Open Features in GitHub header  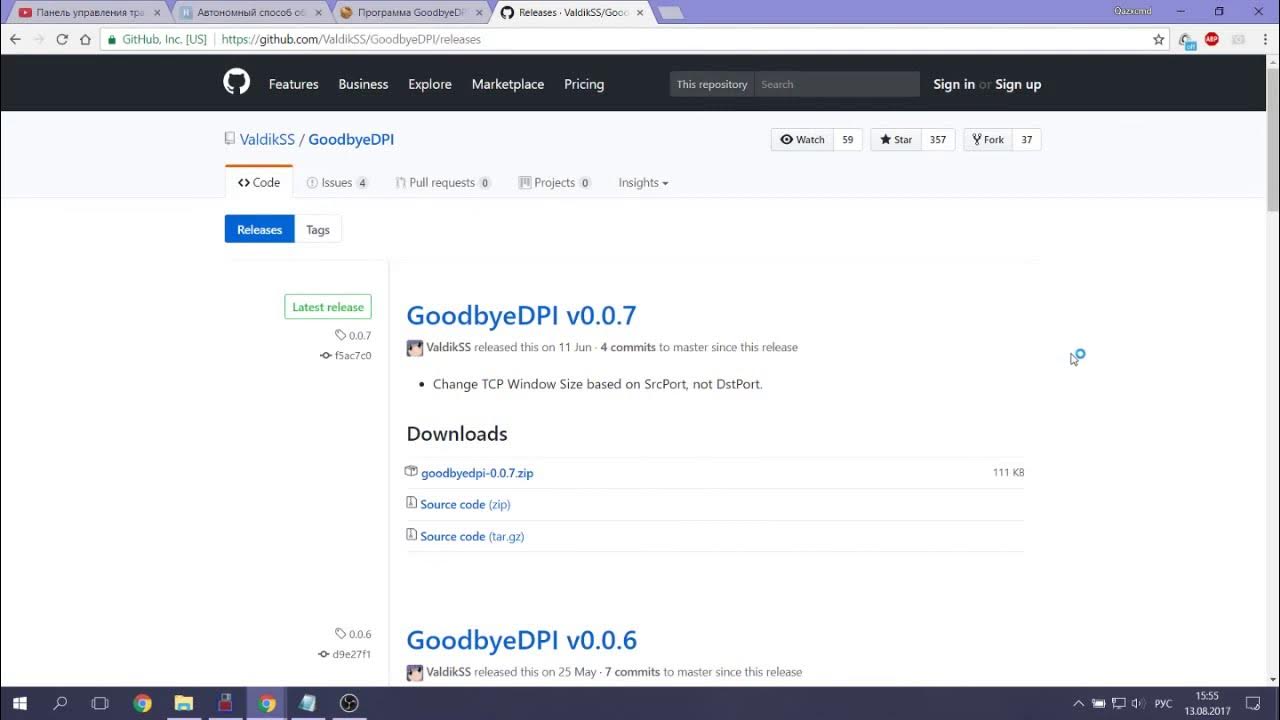(293, 84)
